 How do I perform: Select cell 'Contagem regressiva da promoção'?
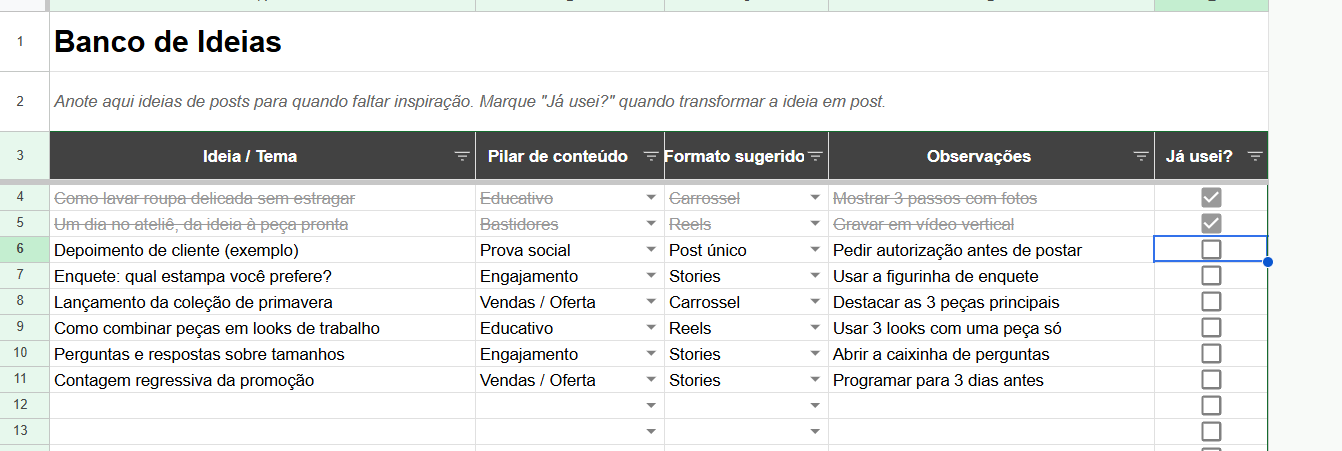point(262,380)
